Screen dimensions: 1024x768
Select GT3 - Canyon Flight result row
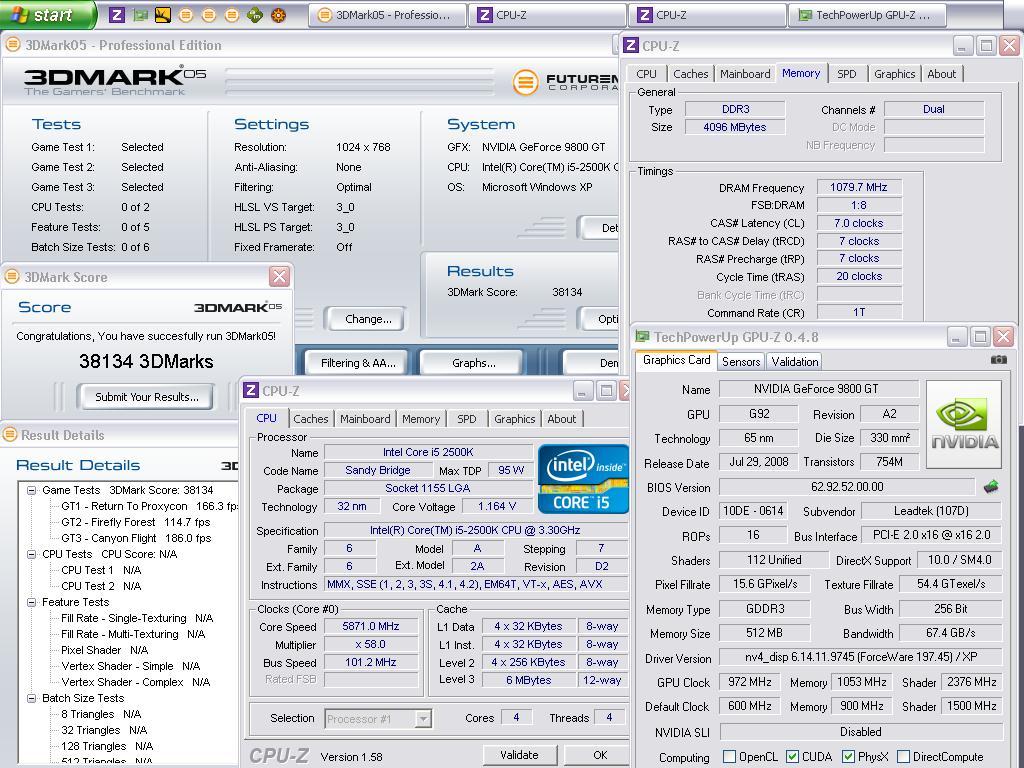tap(136, 538)
